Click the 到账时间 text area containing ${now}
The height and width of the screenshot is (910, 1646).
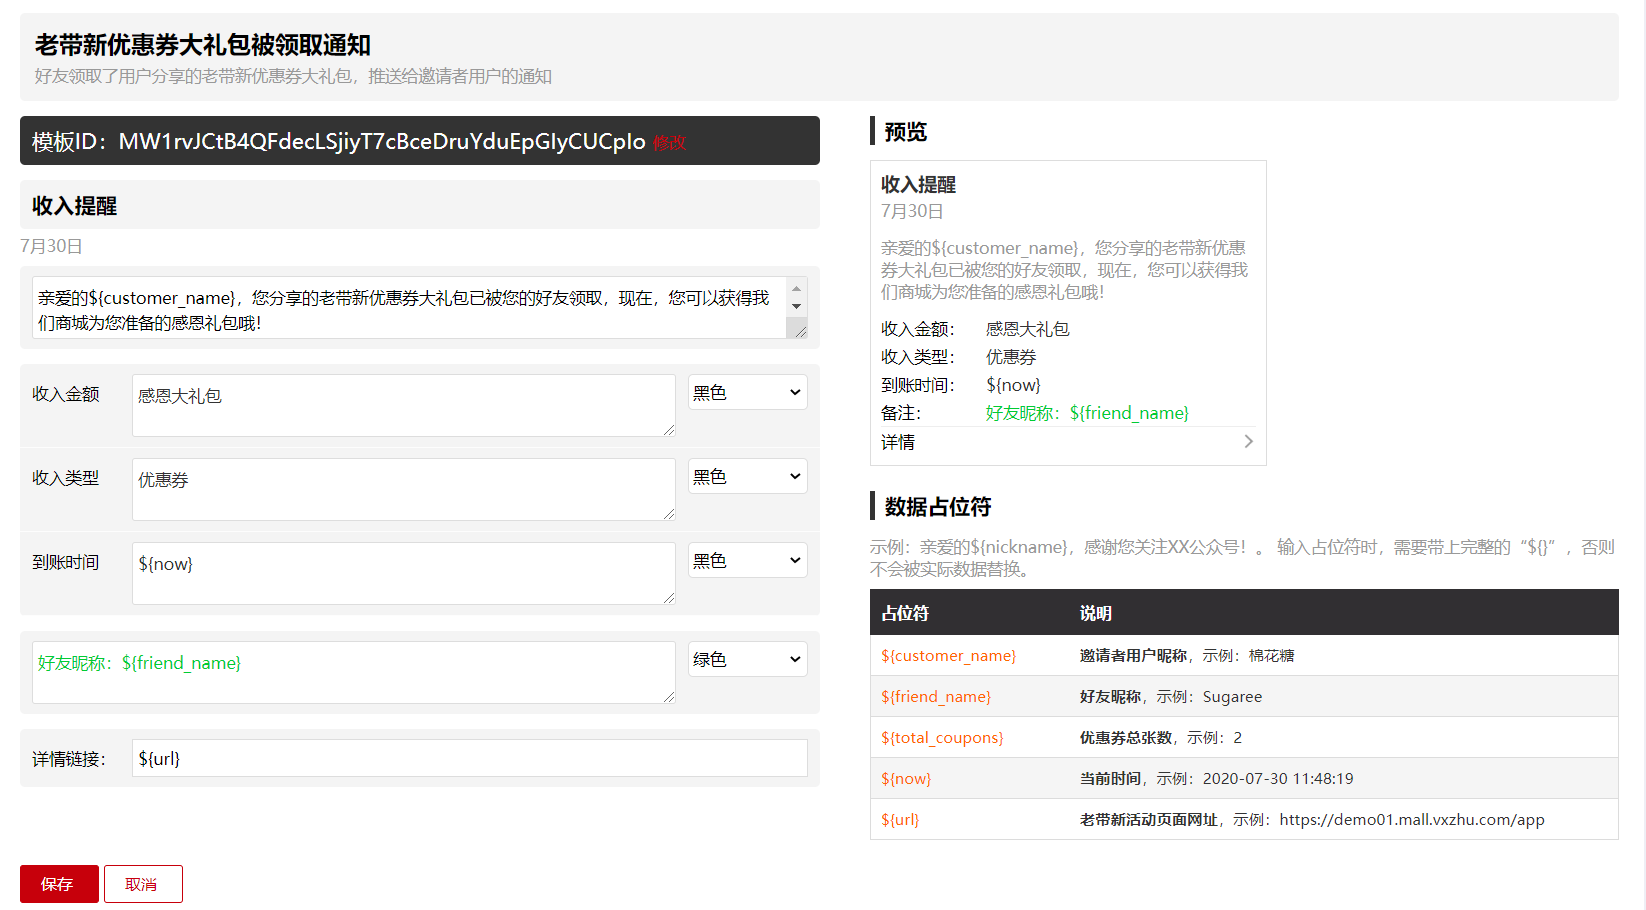pos(403,573)
